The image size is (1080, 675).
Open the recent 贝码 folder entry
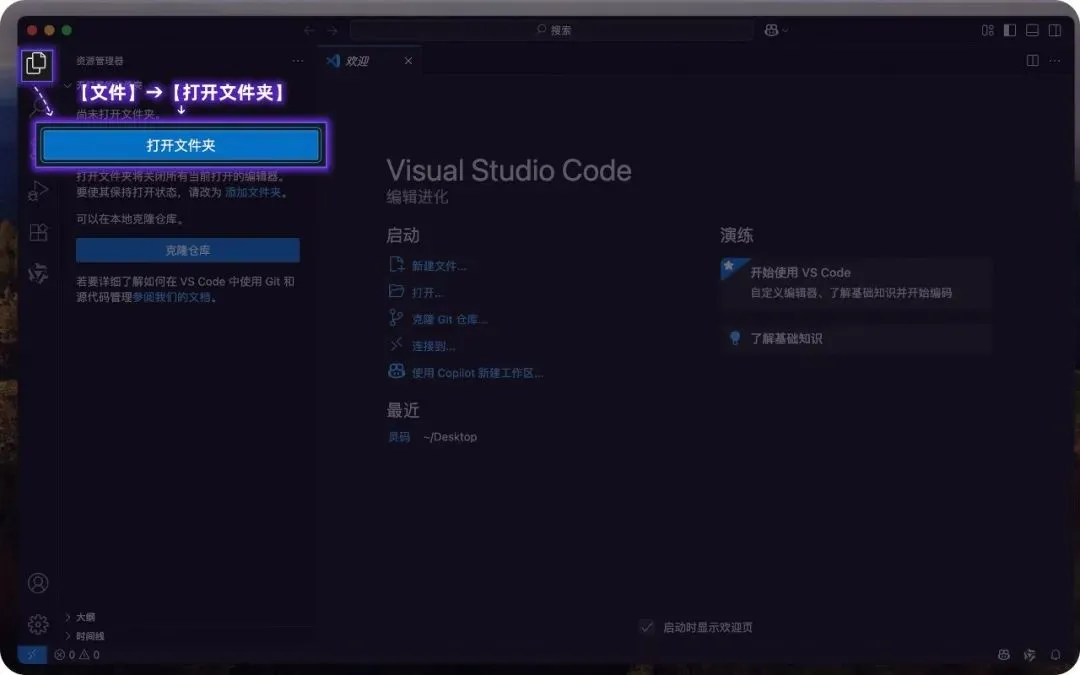coord(399,437)
